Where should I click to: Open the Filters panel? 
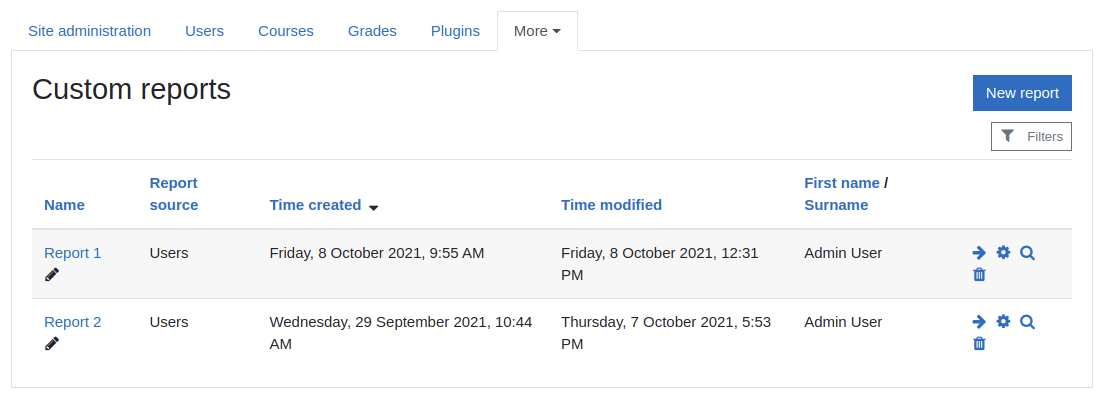pos(1031,136)
